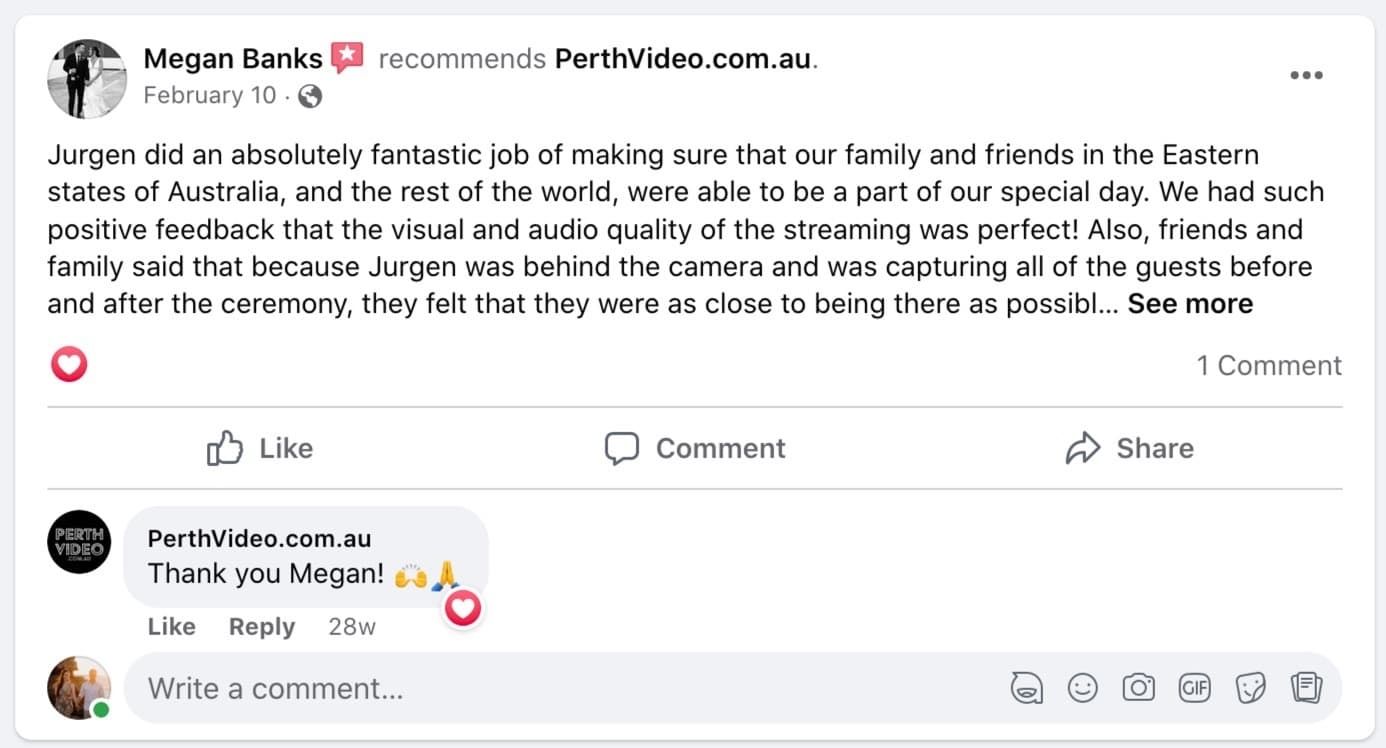The width and height of the screenshot is (1386, 748).
Task: Expand the review with See more
Action: tap(1190, 304)
